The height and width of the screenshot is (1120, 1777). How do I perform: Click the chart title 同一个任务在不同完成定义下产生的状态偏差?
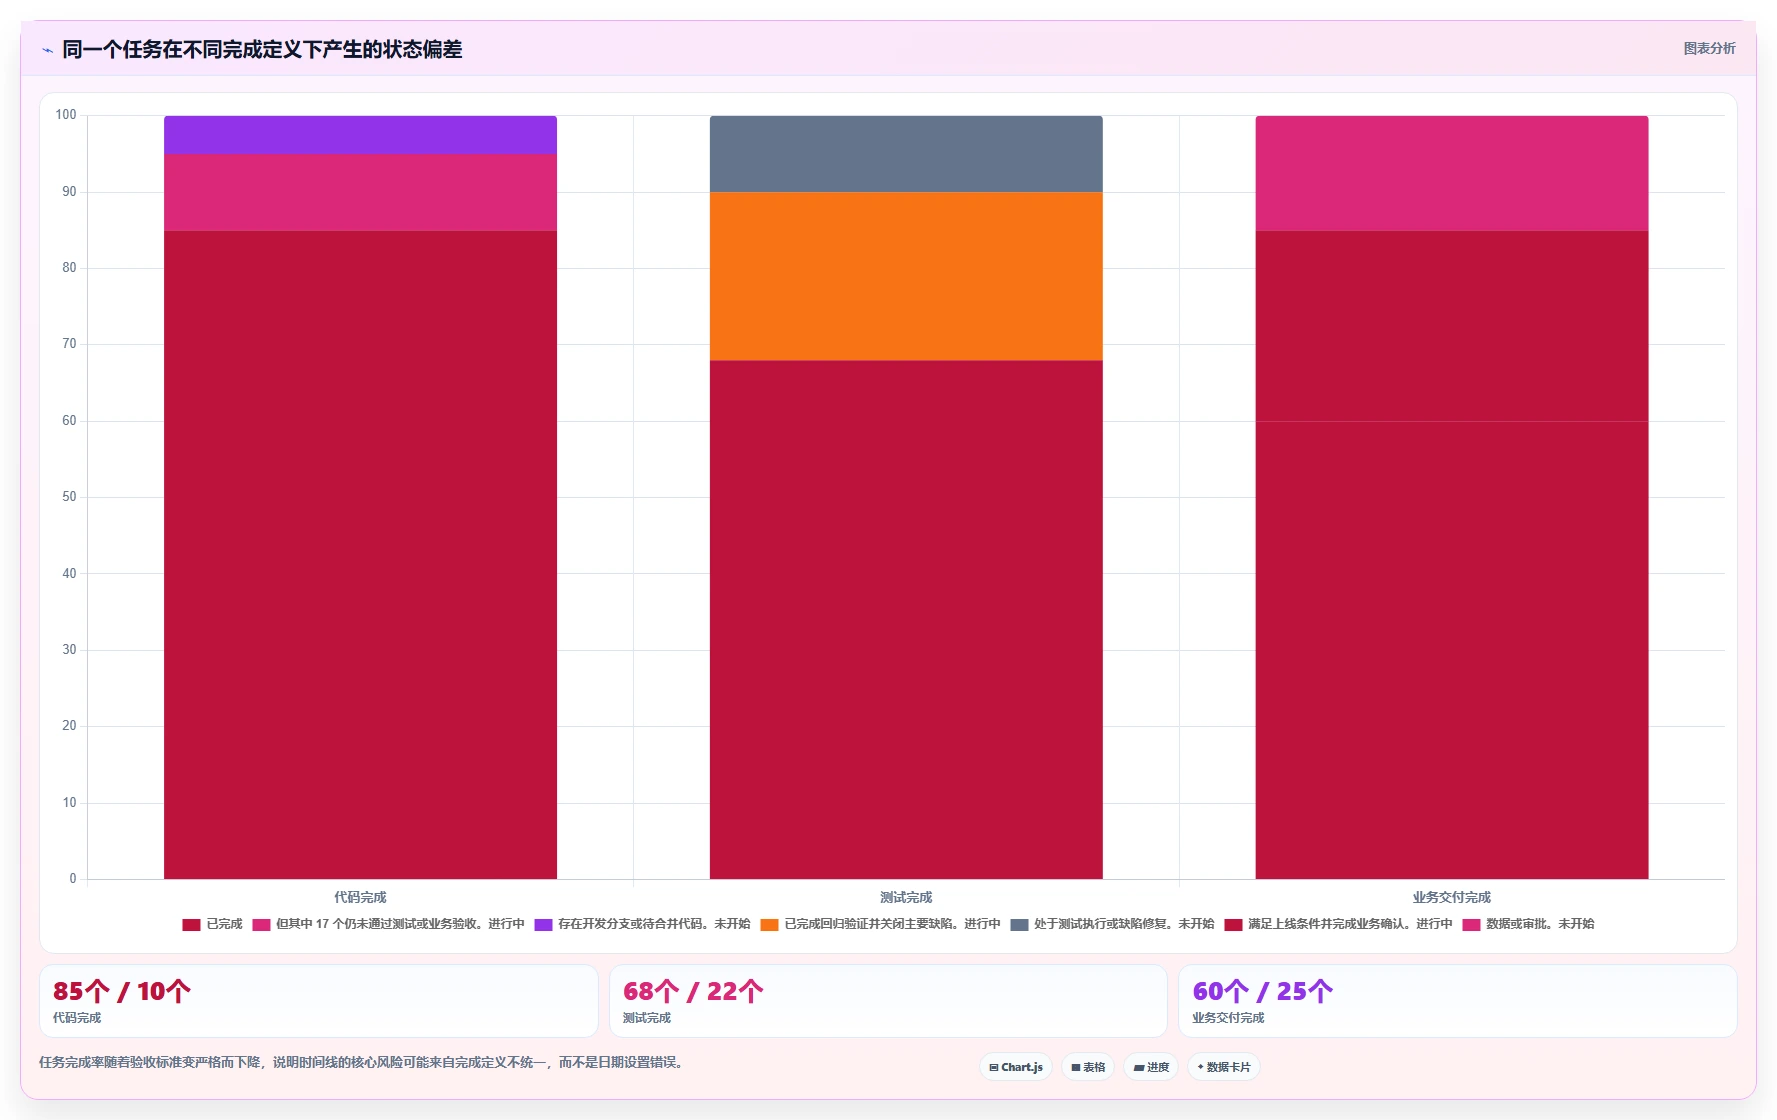(262, 50)
